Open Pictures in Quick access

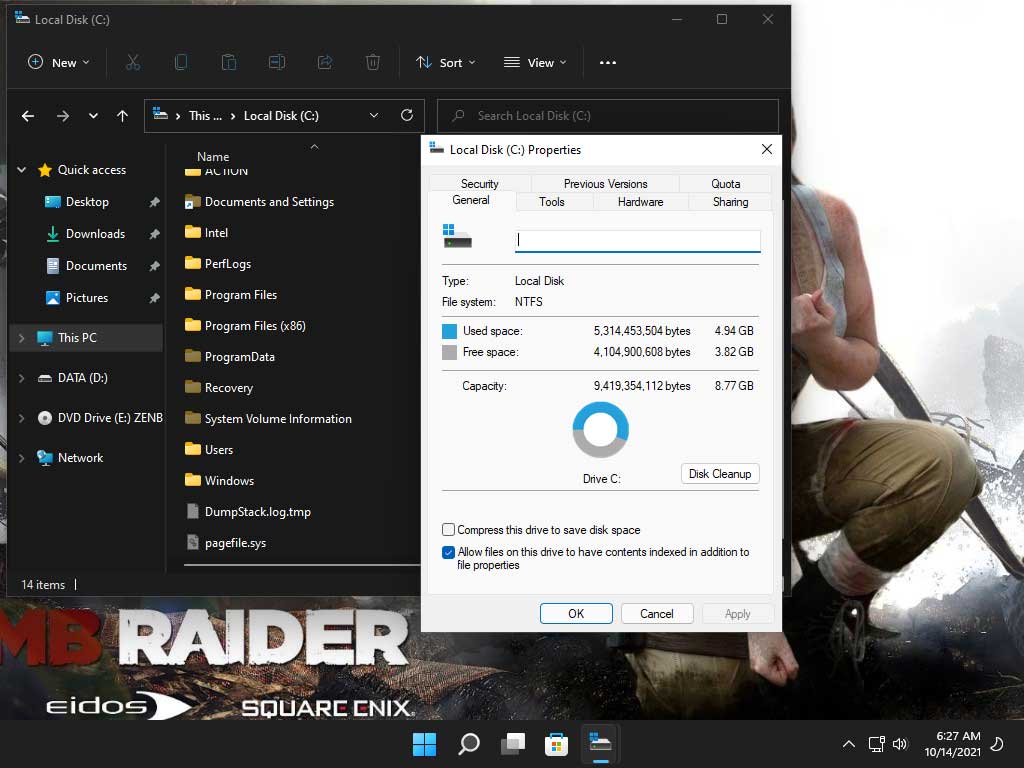[76, 298]
